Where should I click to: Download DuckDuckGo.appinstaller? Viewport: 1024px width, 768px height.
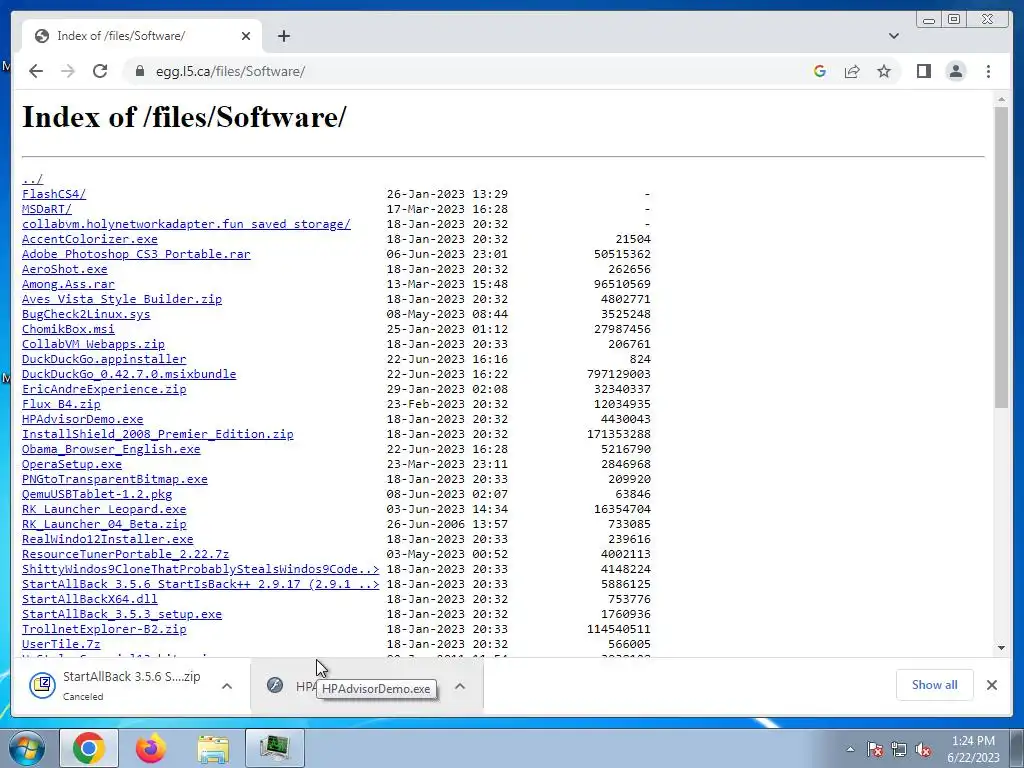pyautogui.click(x=104, y=359)
